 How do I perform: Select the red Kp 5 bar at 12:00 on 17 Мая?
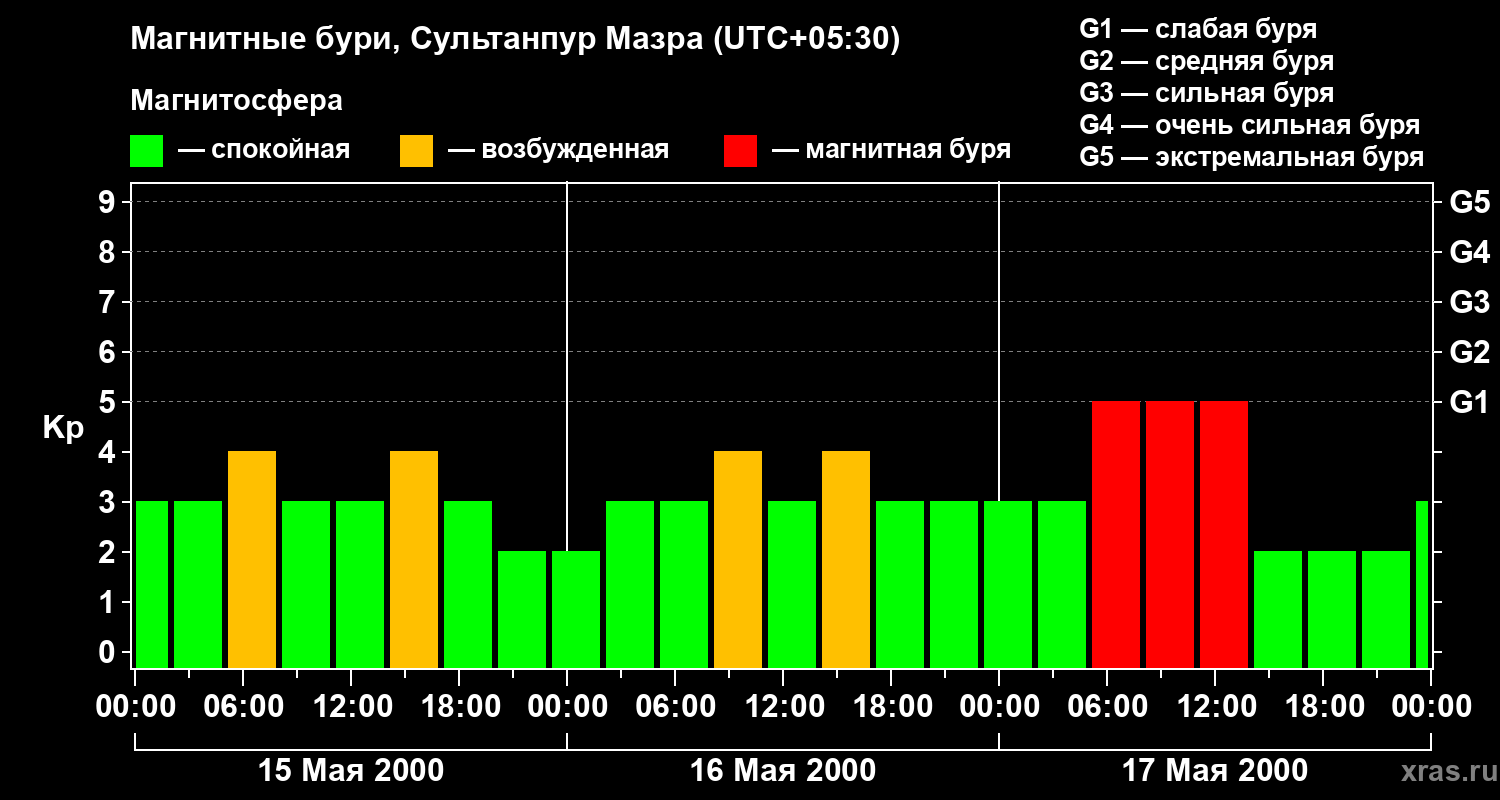click(1224, 534)
